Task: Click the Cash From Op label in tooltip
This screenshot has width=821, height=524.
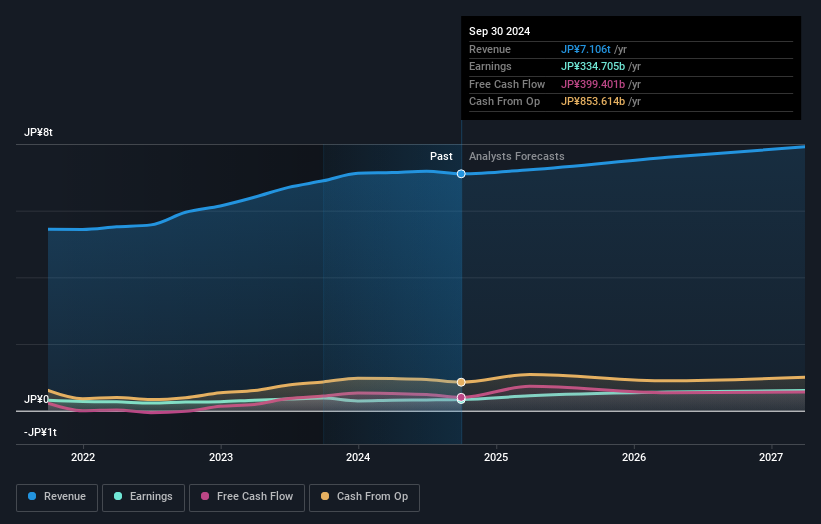Action: (x=504, y=102)
